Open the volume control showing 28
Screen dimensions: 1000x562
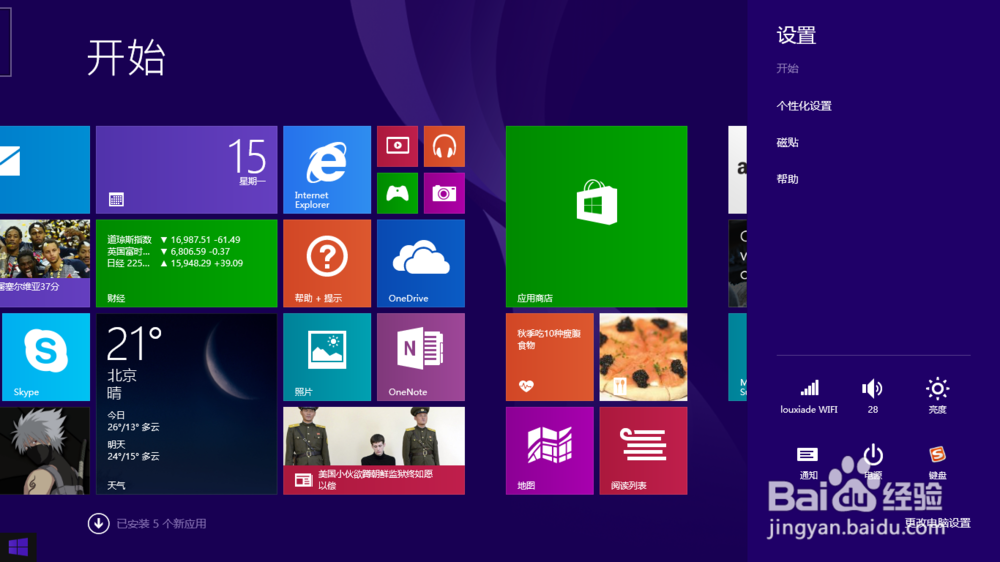[872, 396]
